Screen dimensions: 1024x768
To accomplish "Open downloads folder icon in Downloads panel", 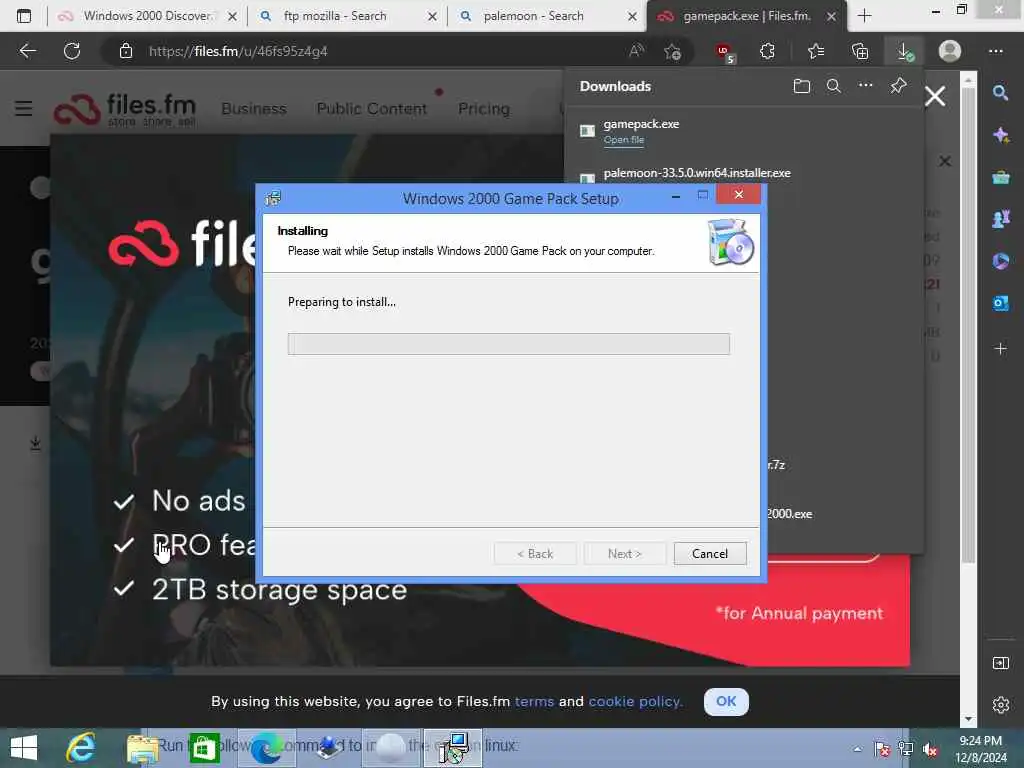I will coord(801,86).
